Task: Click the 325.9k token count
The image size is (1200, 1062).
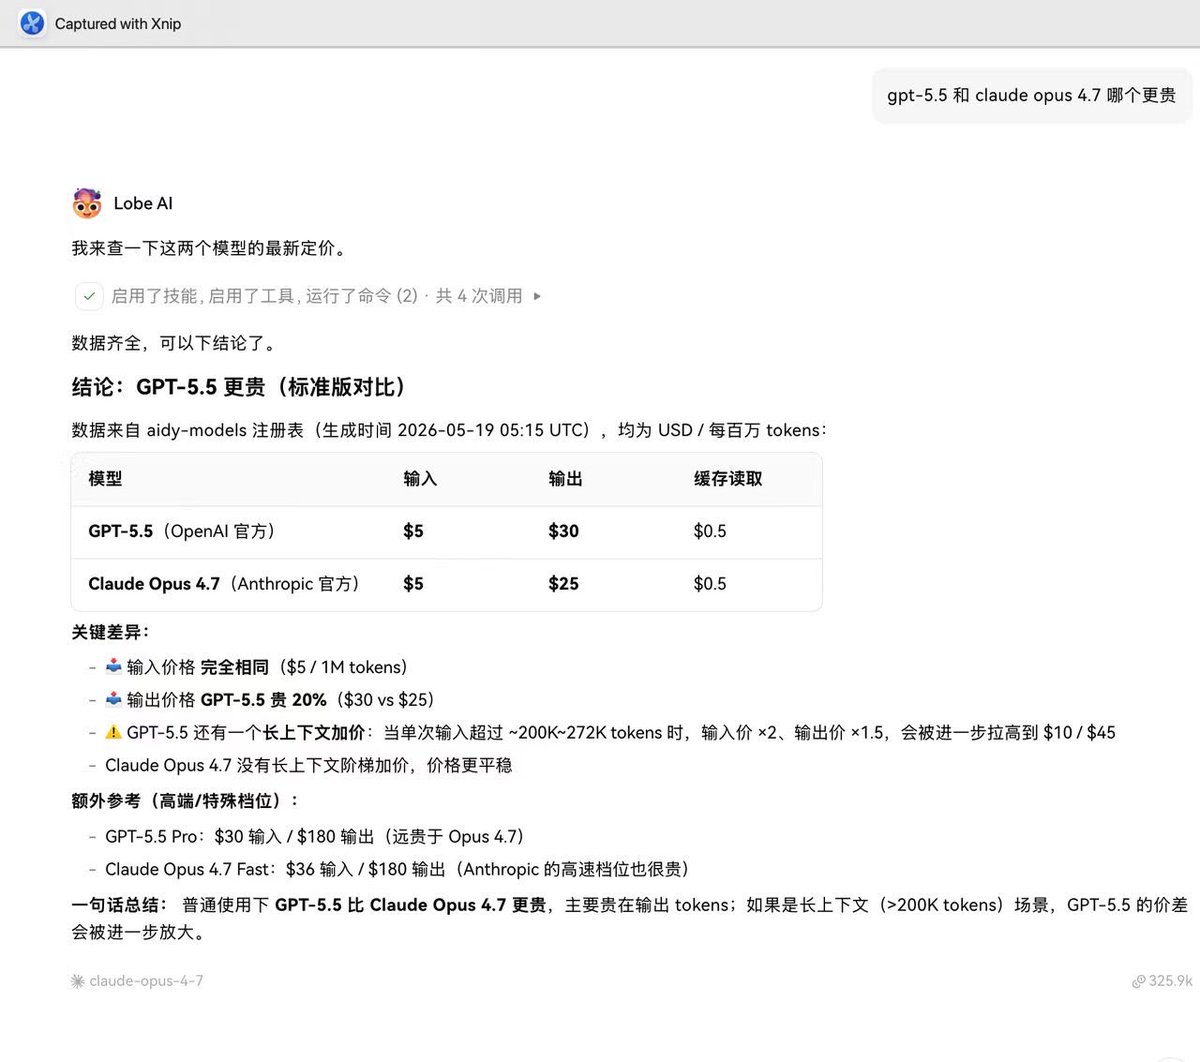Action: click(1170, 981)
